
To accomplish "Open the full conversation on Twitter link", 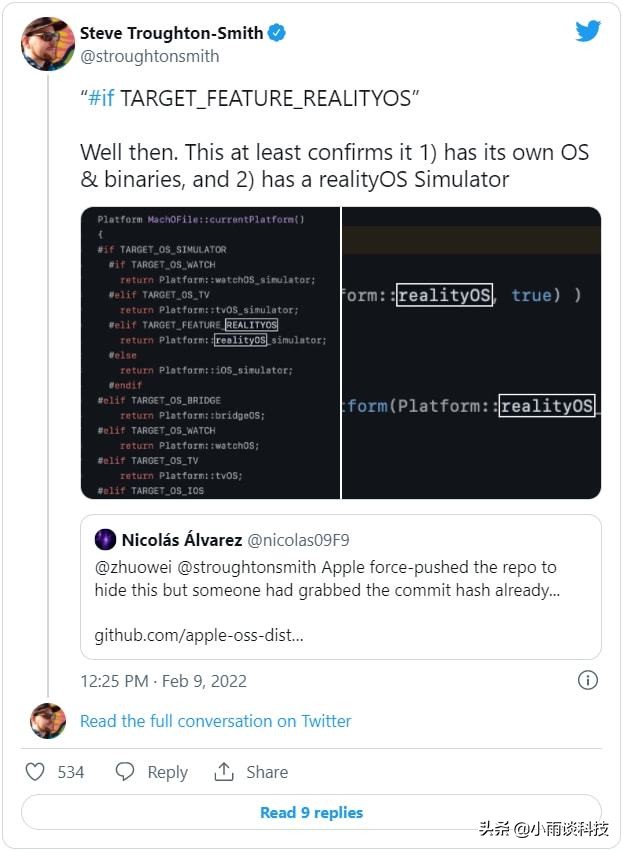I will click(x=215, y=721).
